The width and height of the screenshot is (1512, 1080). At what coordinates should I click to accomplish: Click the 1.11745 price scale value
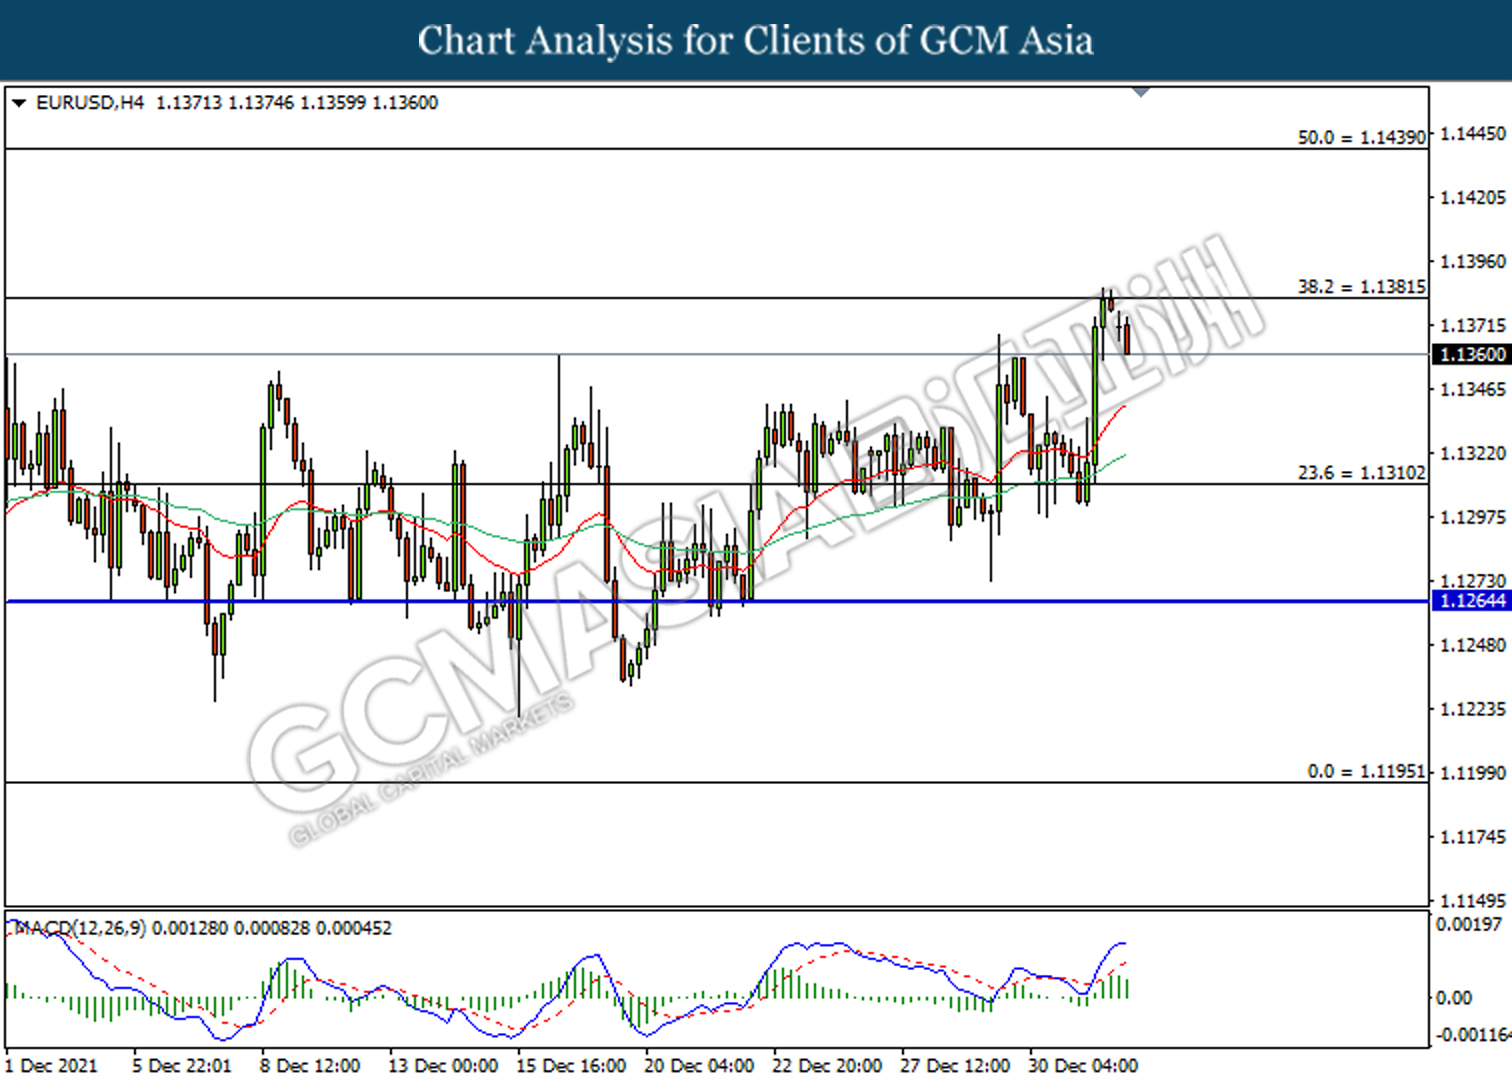(x=1472, y=837)
